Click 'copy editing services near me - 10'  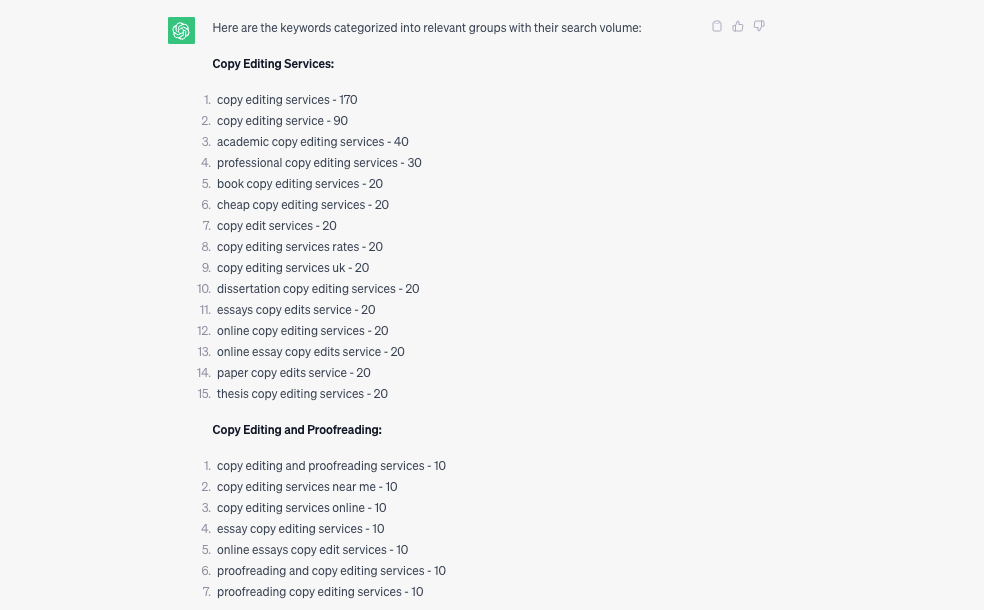point(307,487)
